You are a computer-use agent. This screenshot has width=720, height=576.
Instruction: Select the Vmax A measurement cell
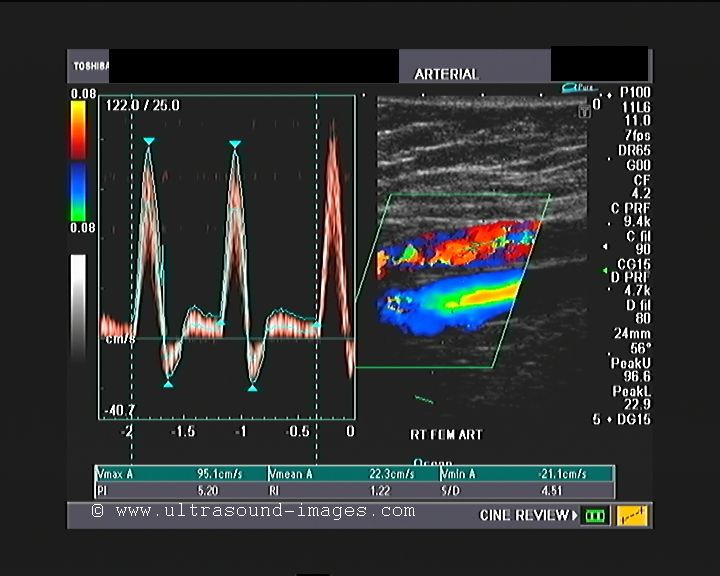[181, 474]
